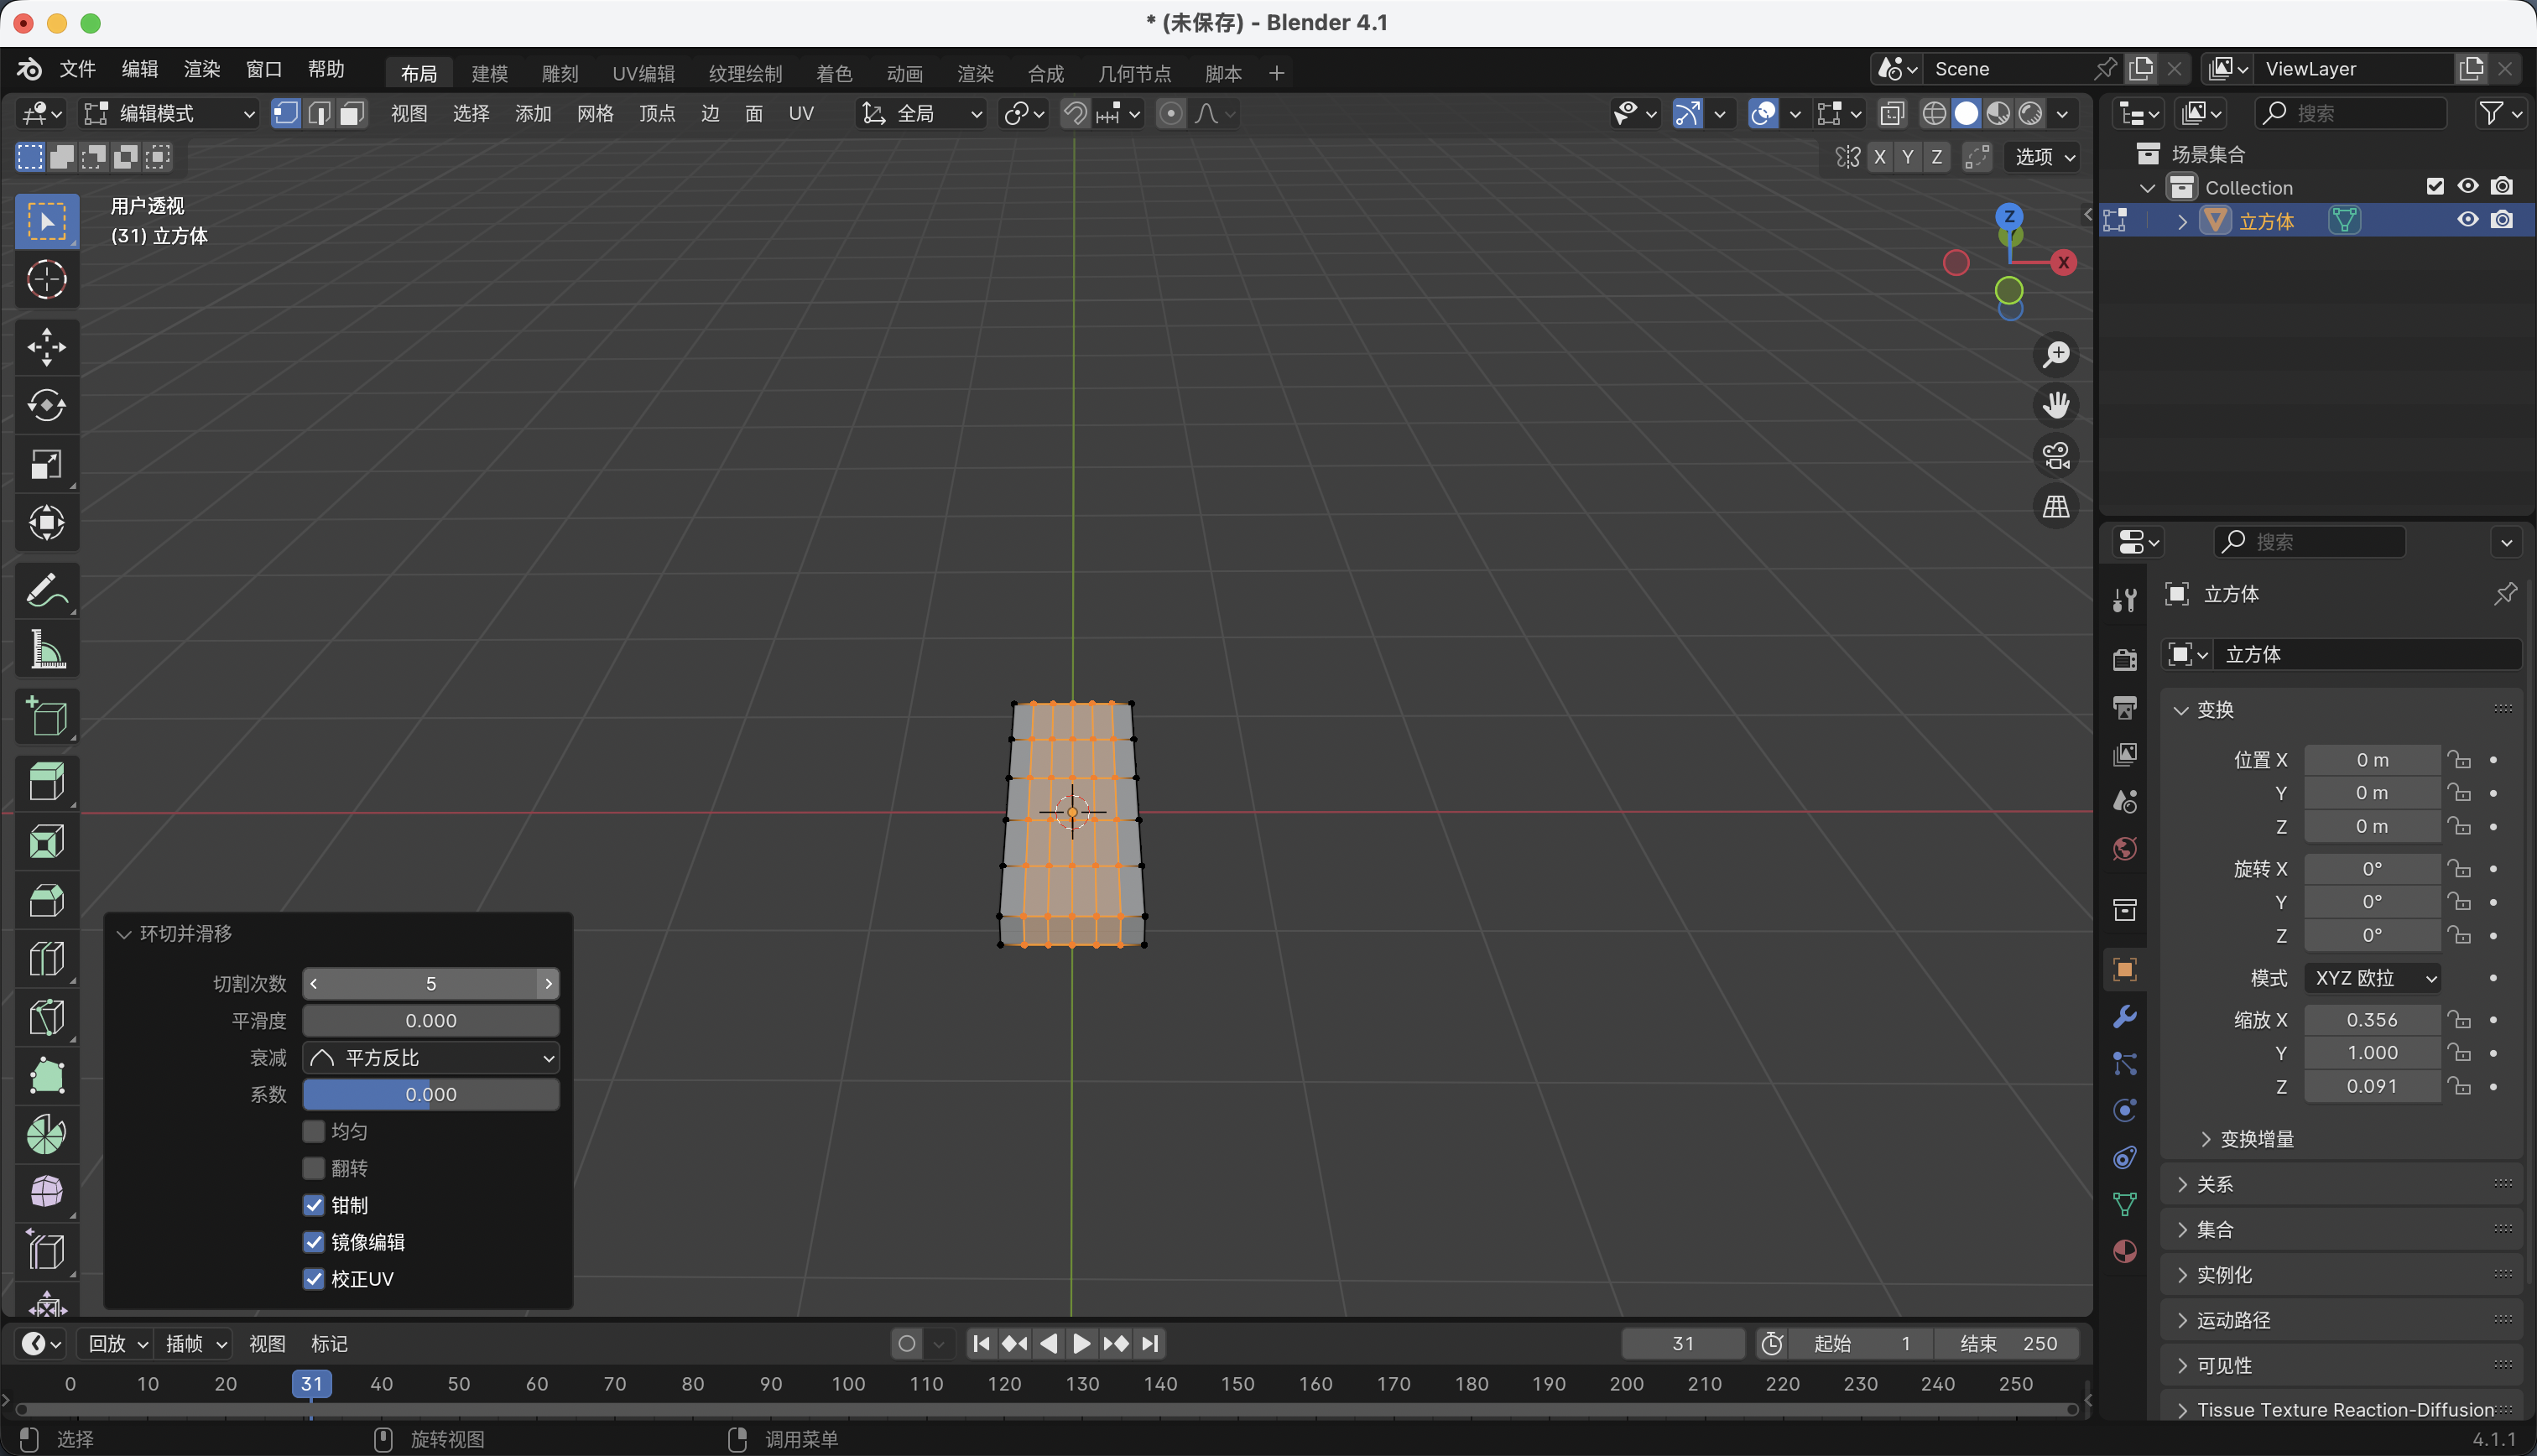
Task: Click the Loop Cut tool icon
Action: 46,959
